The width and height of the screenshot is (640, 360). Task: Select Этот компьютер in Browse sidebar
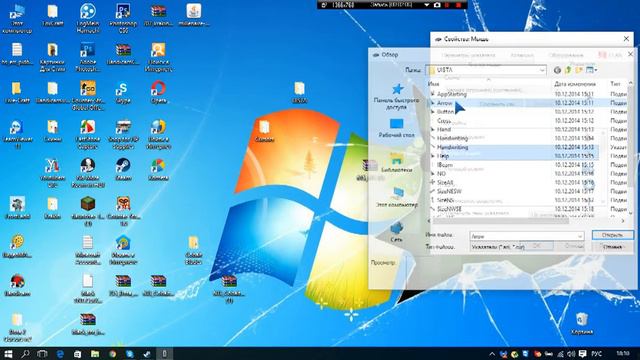click(396, 198)
